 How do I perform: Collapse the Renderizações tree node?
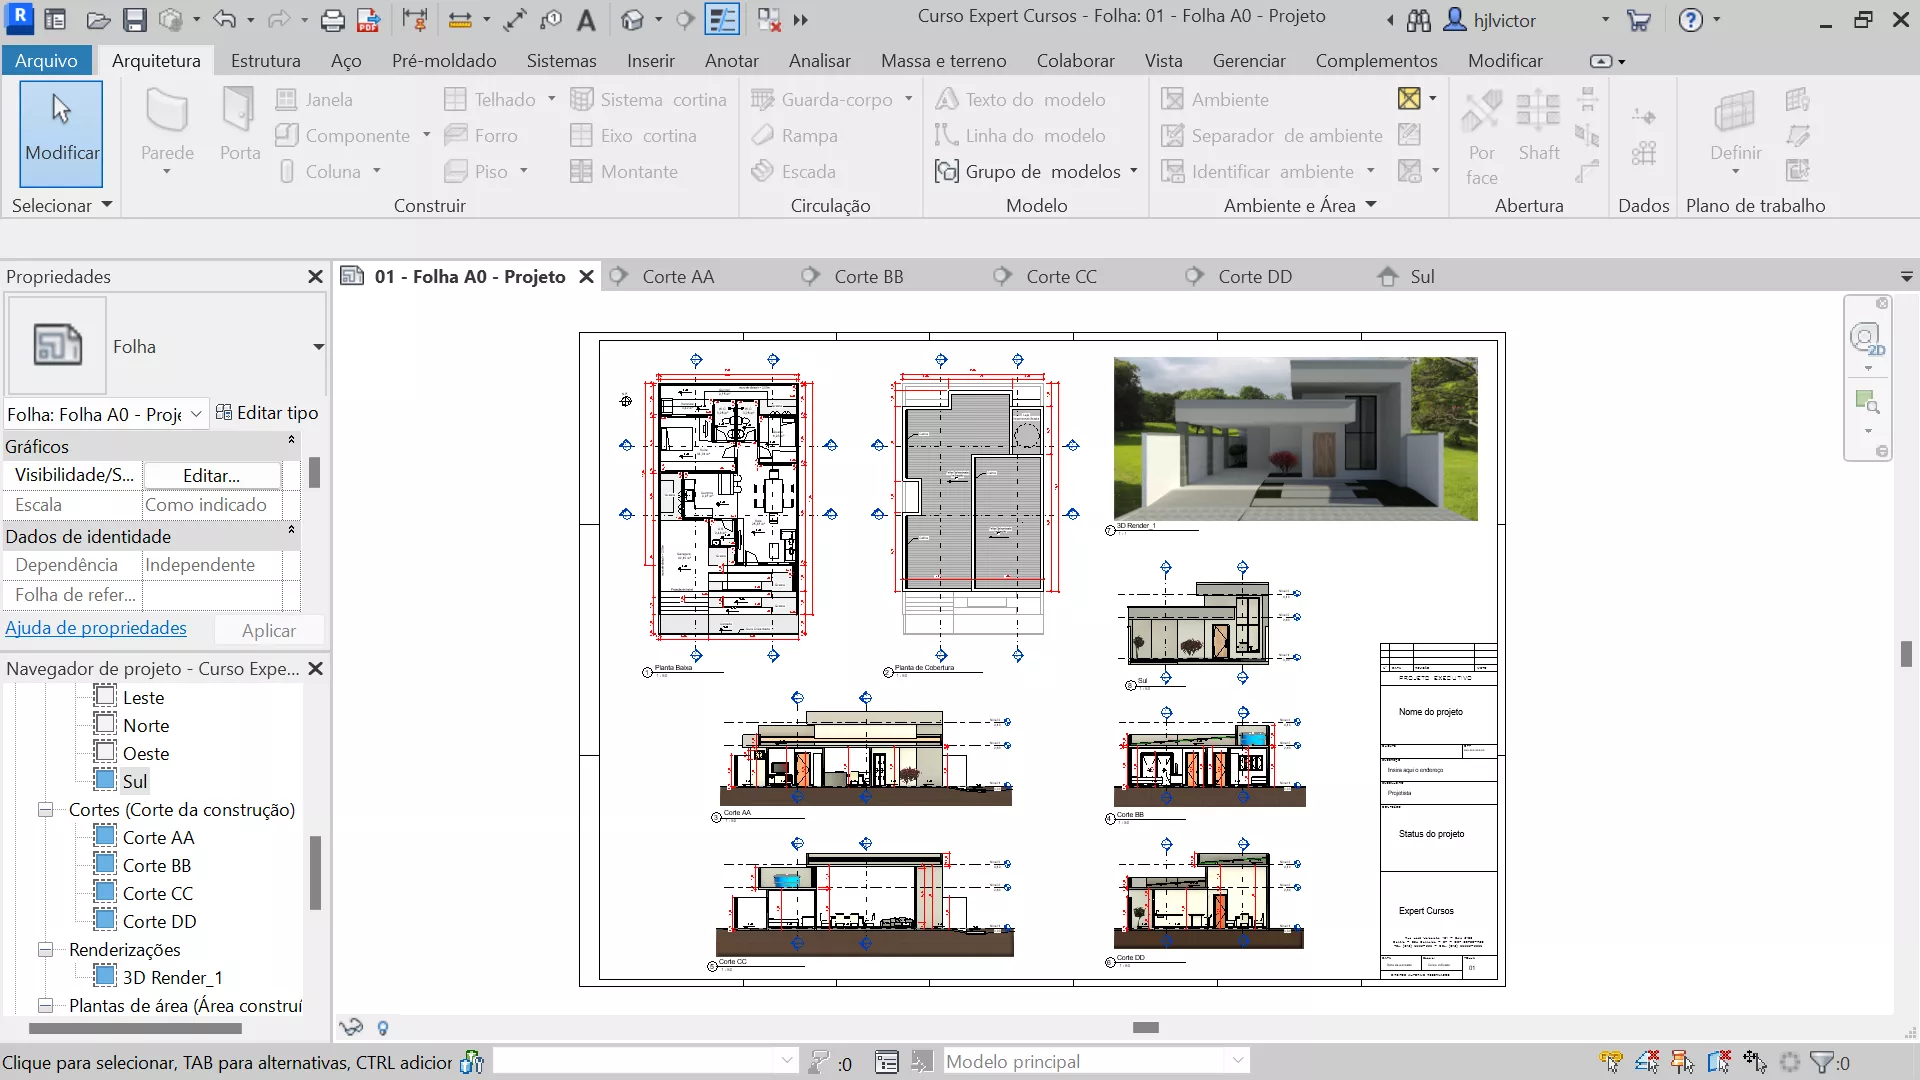tap(46, 949)
